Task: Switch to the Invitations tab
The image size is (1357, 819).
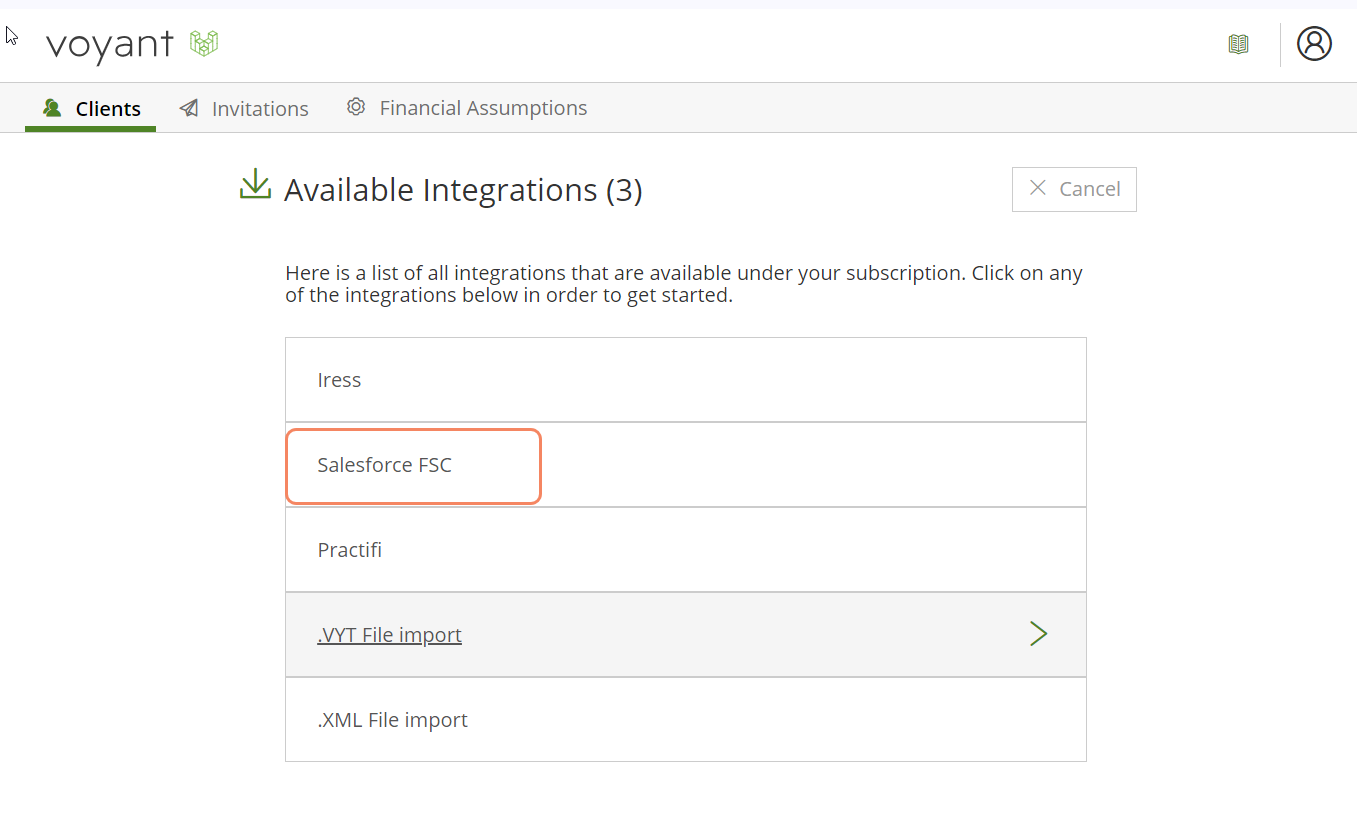Action: [245, 108]
